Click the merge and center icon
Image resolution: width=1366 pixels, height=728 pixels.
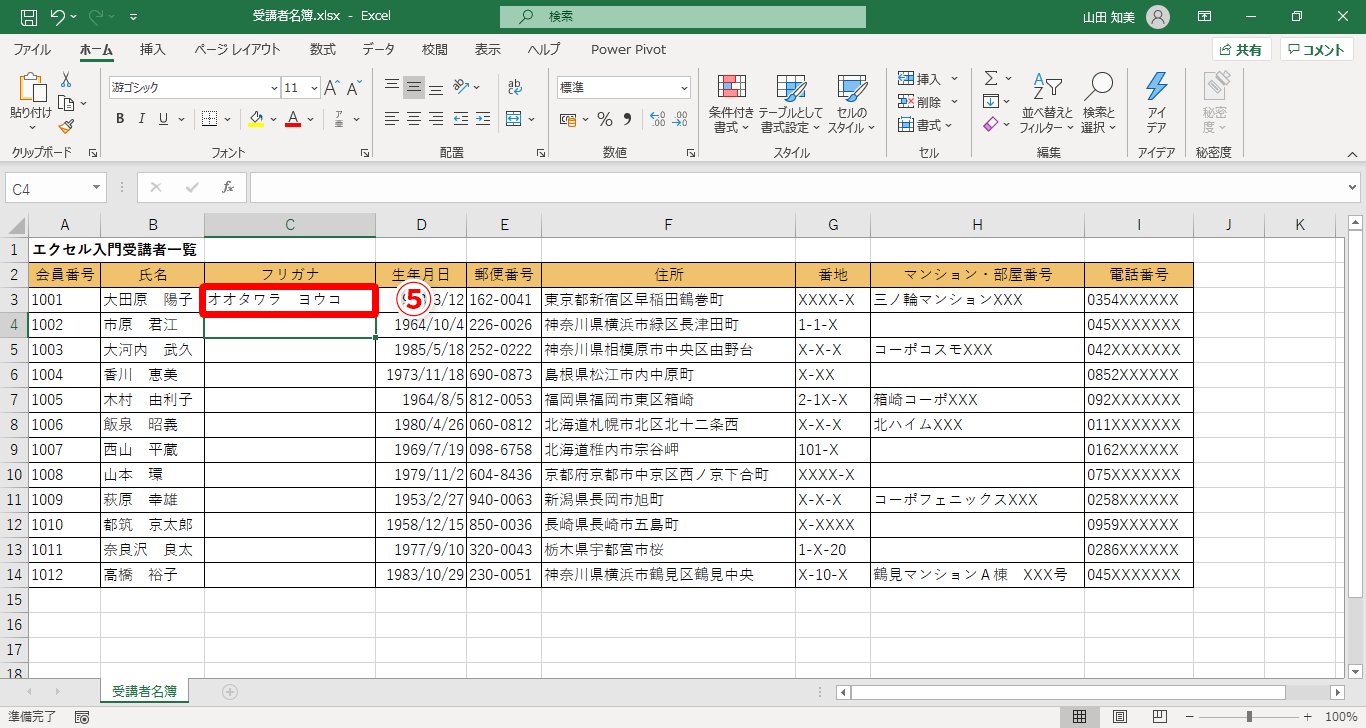515,119
